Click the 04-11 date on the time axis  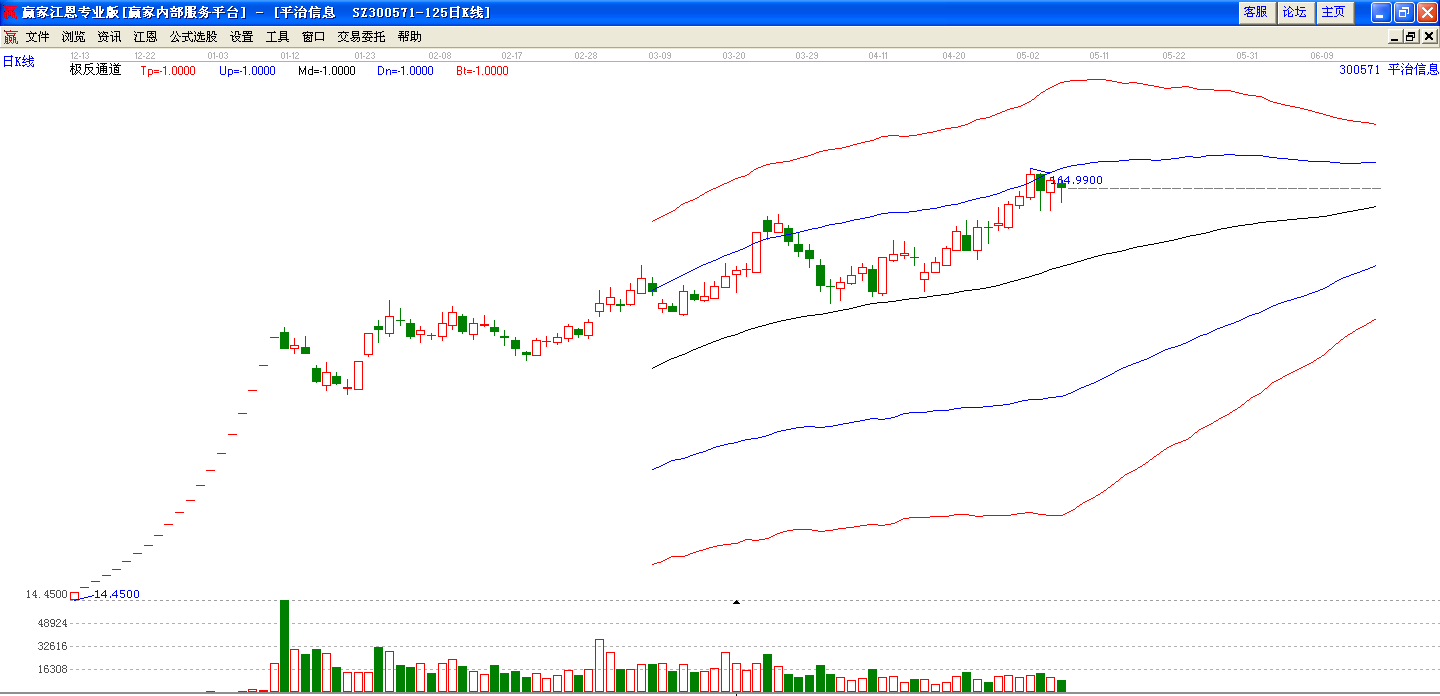point(879,55)
